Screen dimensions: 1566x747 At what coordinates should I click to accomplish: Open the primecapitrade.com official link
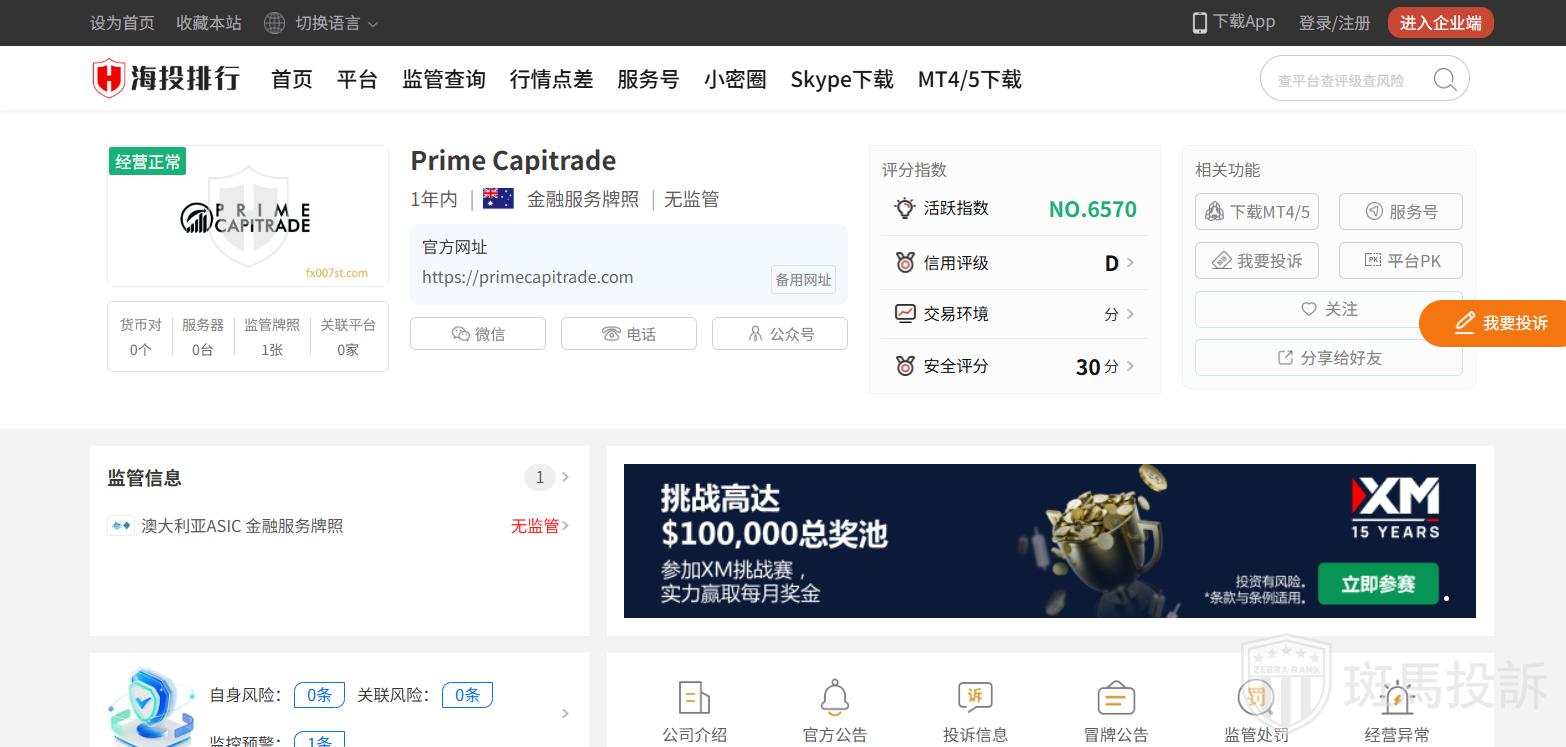[527, 277]
